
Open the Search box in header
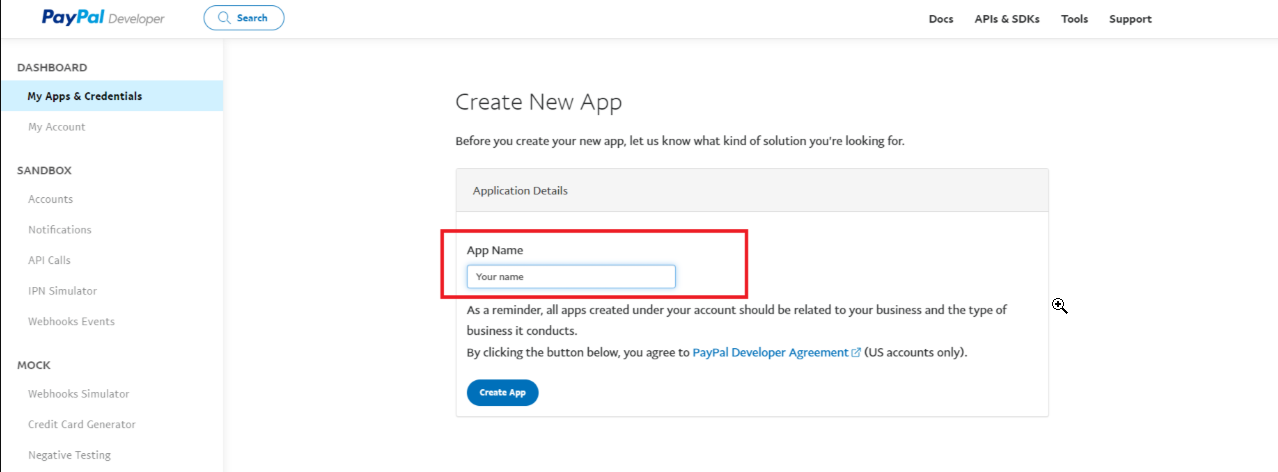[244, 18]
